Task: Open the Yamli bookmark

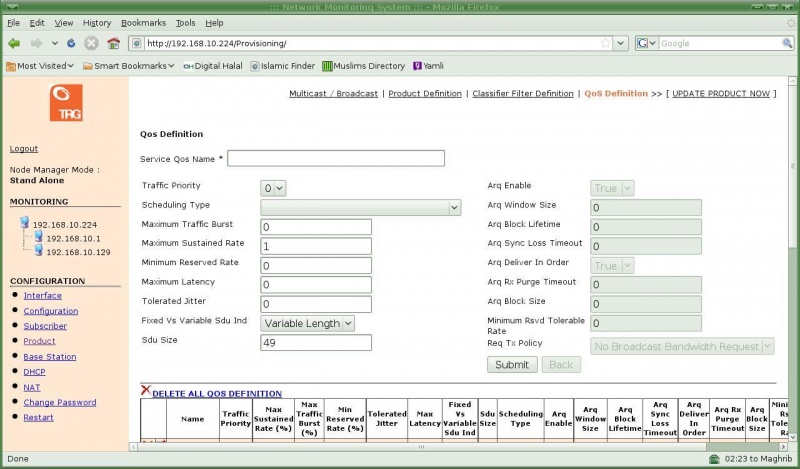Action: point(428,66)
